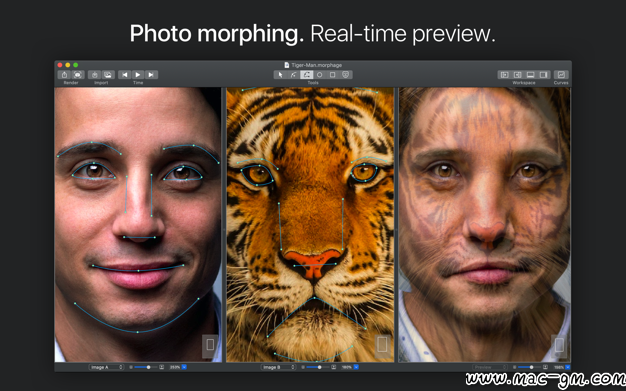Choose the circle shape tool
Image resolution: width=626 pixels, height=391 pixels.
click(319, 75)
